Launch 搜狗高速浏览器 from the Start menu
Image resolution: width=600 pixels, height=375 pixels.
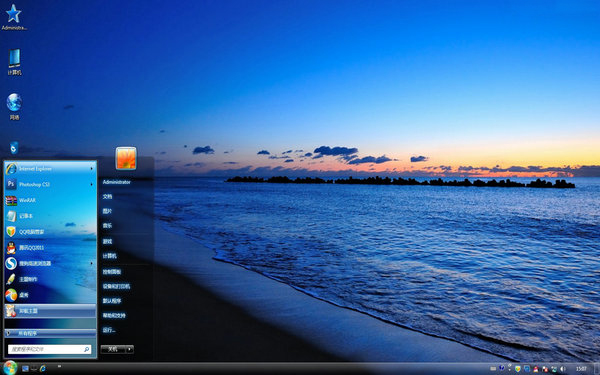(x=50, y=263)
